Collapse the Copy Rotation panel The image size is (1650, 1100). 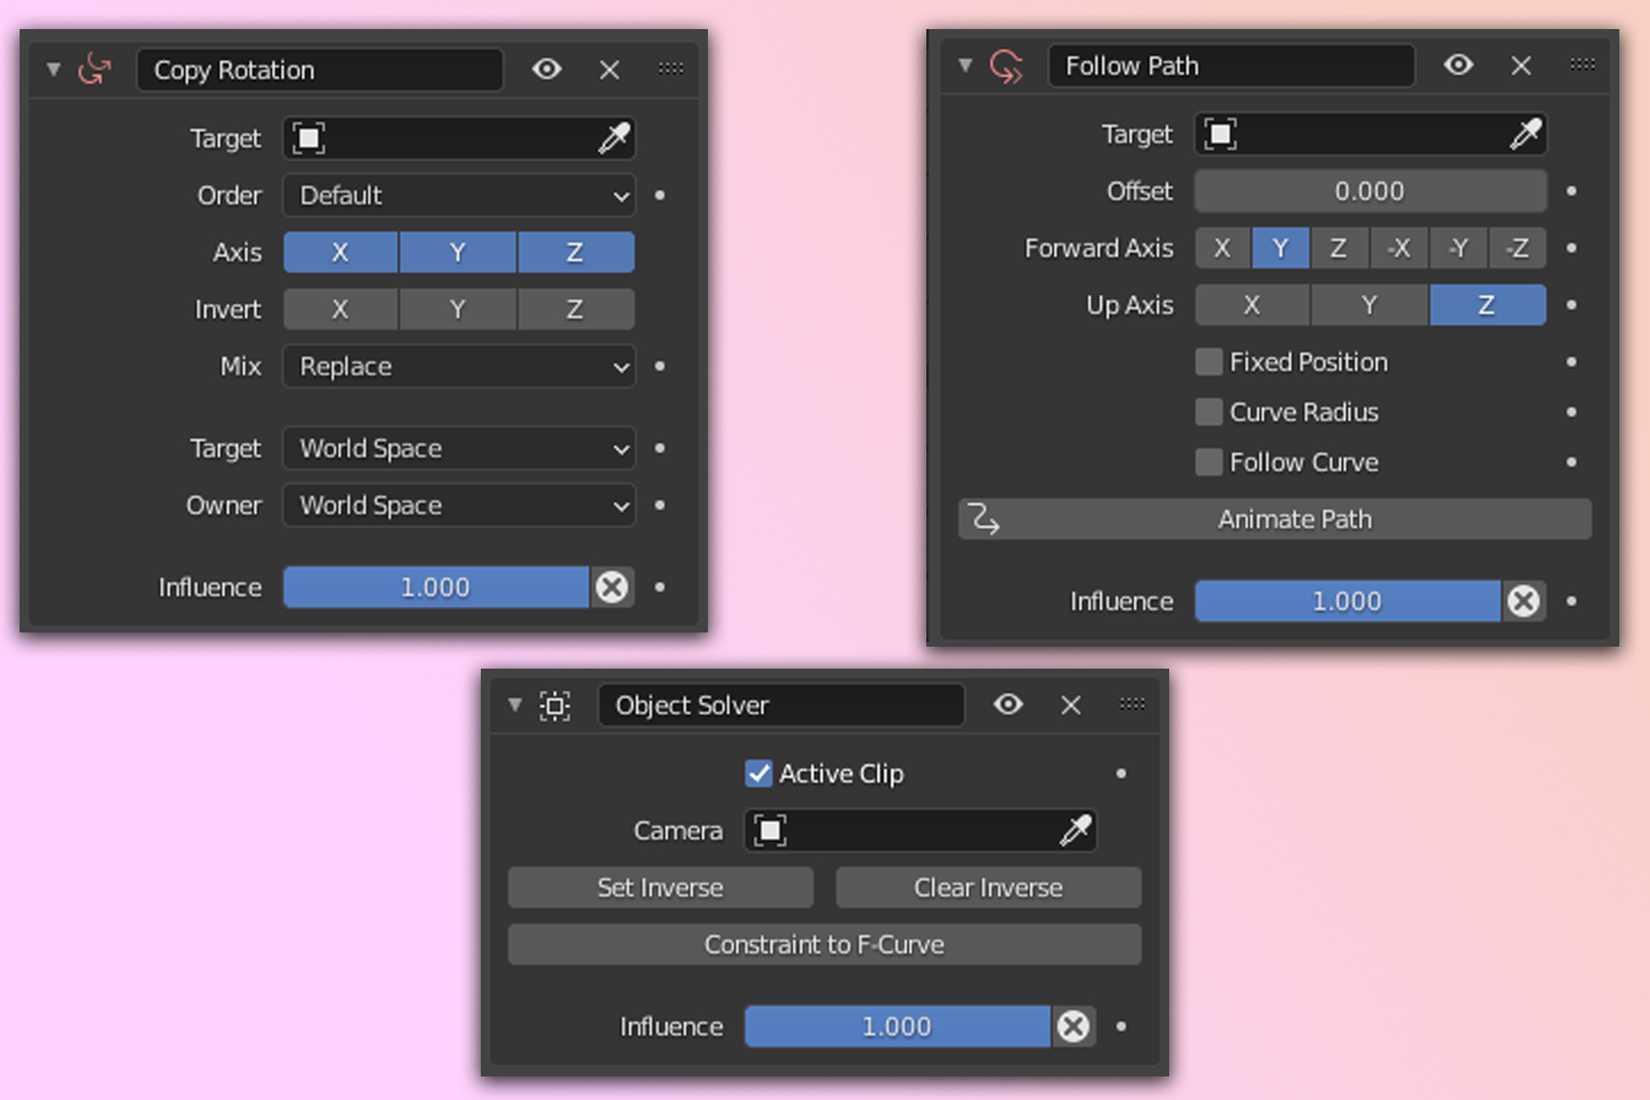53,69
